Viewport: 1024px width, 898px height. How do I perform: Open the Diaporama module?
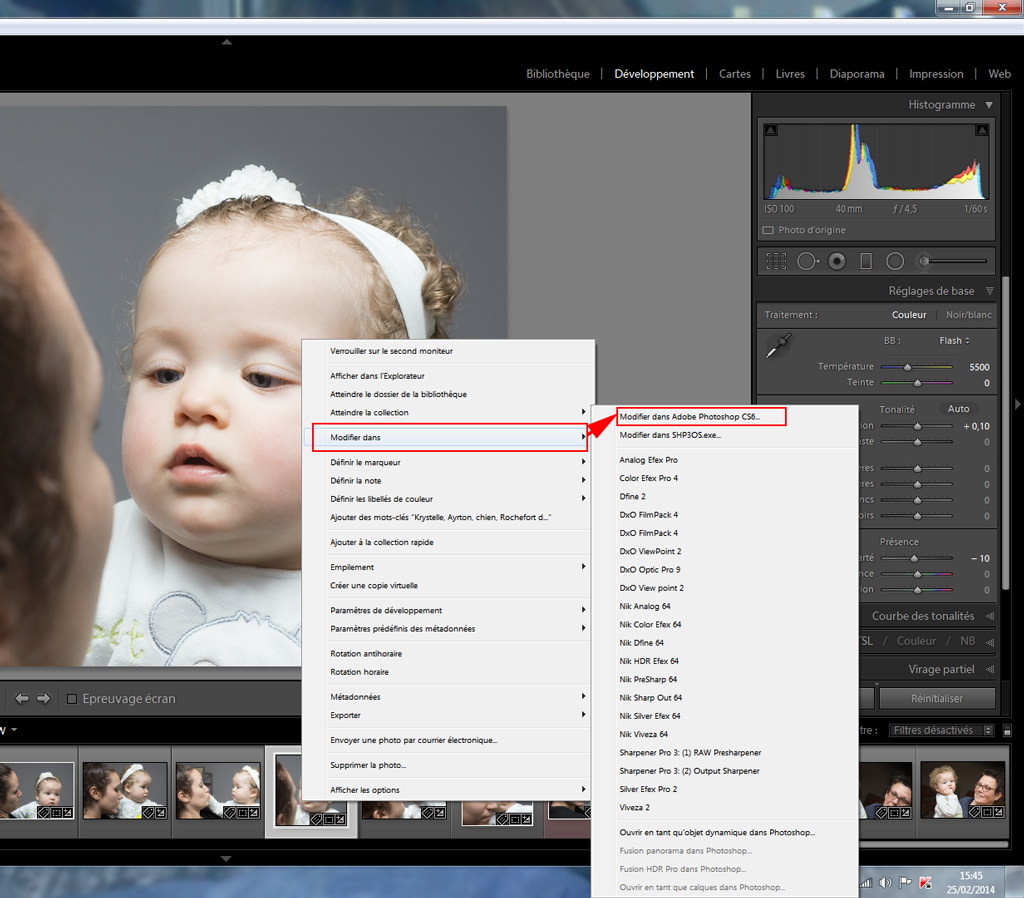pyautogui.click(x=857, y=74)
